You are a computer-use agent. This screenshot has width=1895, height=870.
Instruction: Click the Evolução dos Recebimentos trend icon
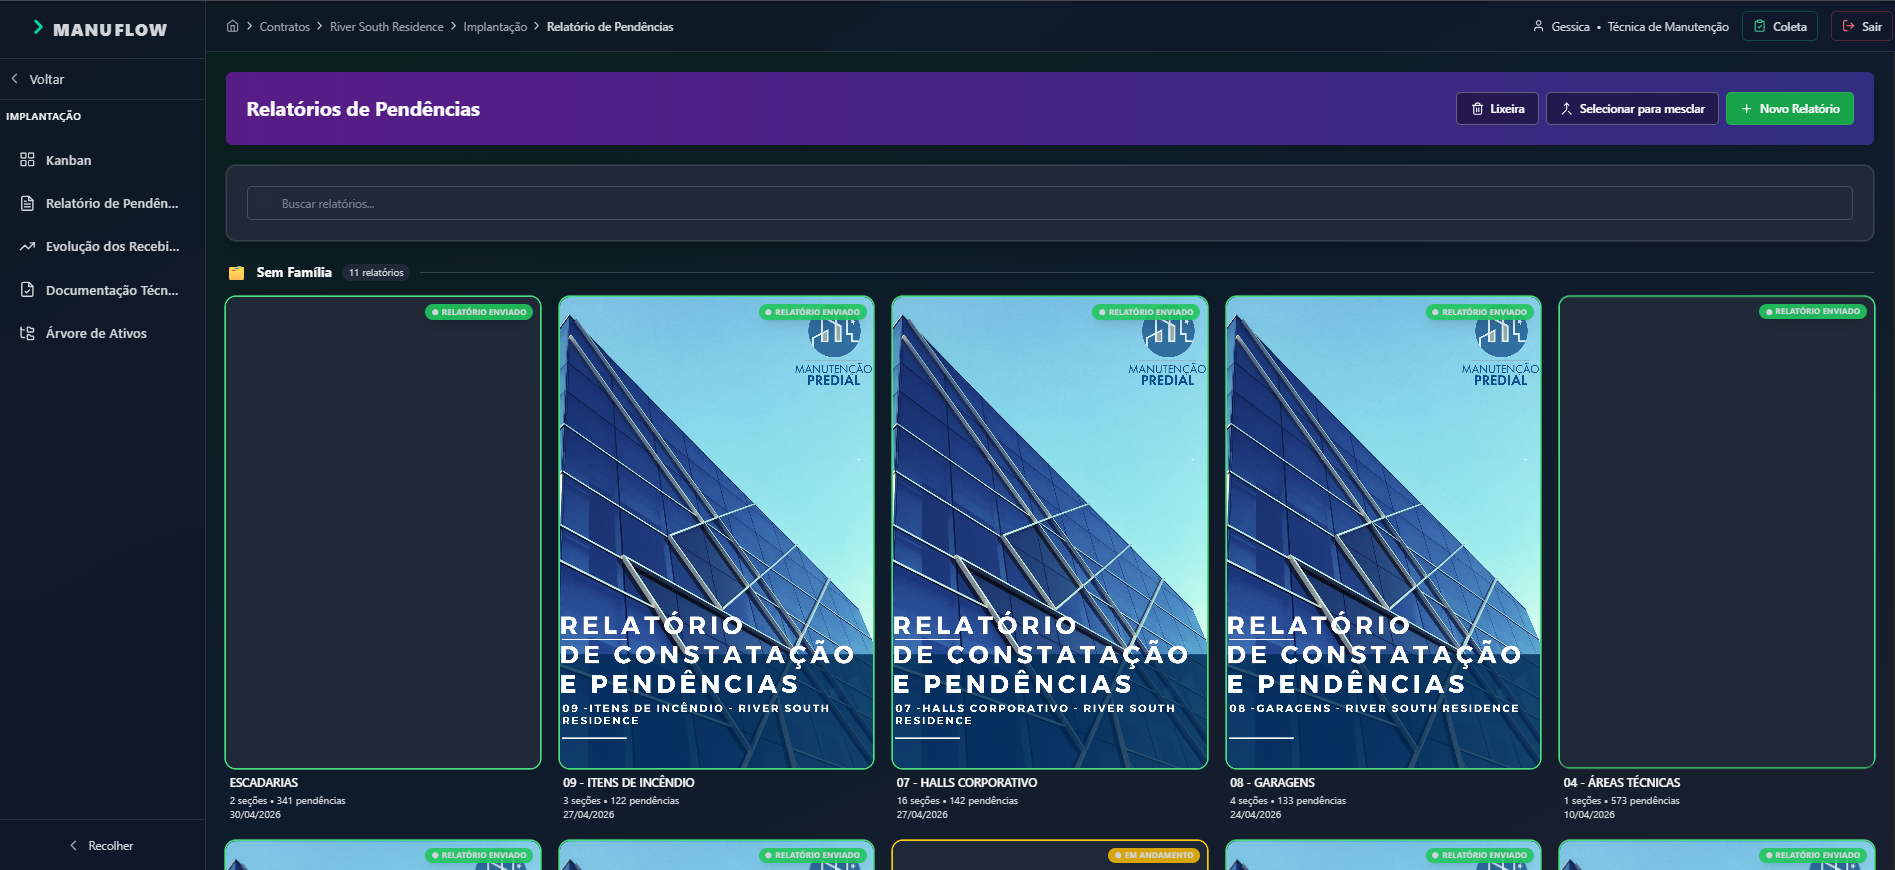click(x=27, y=246)
